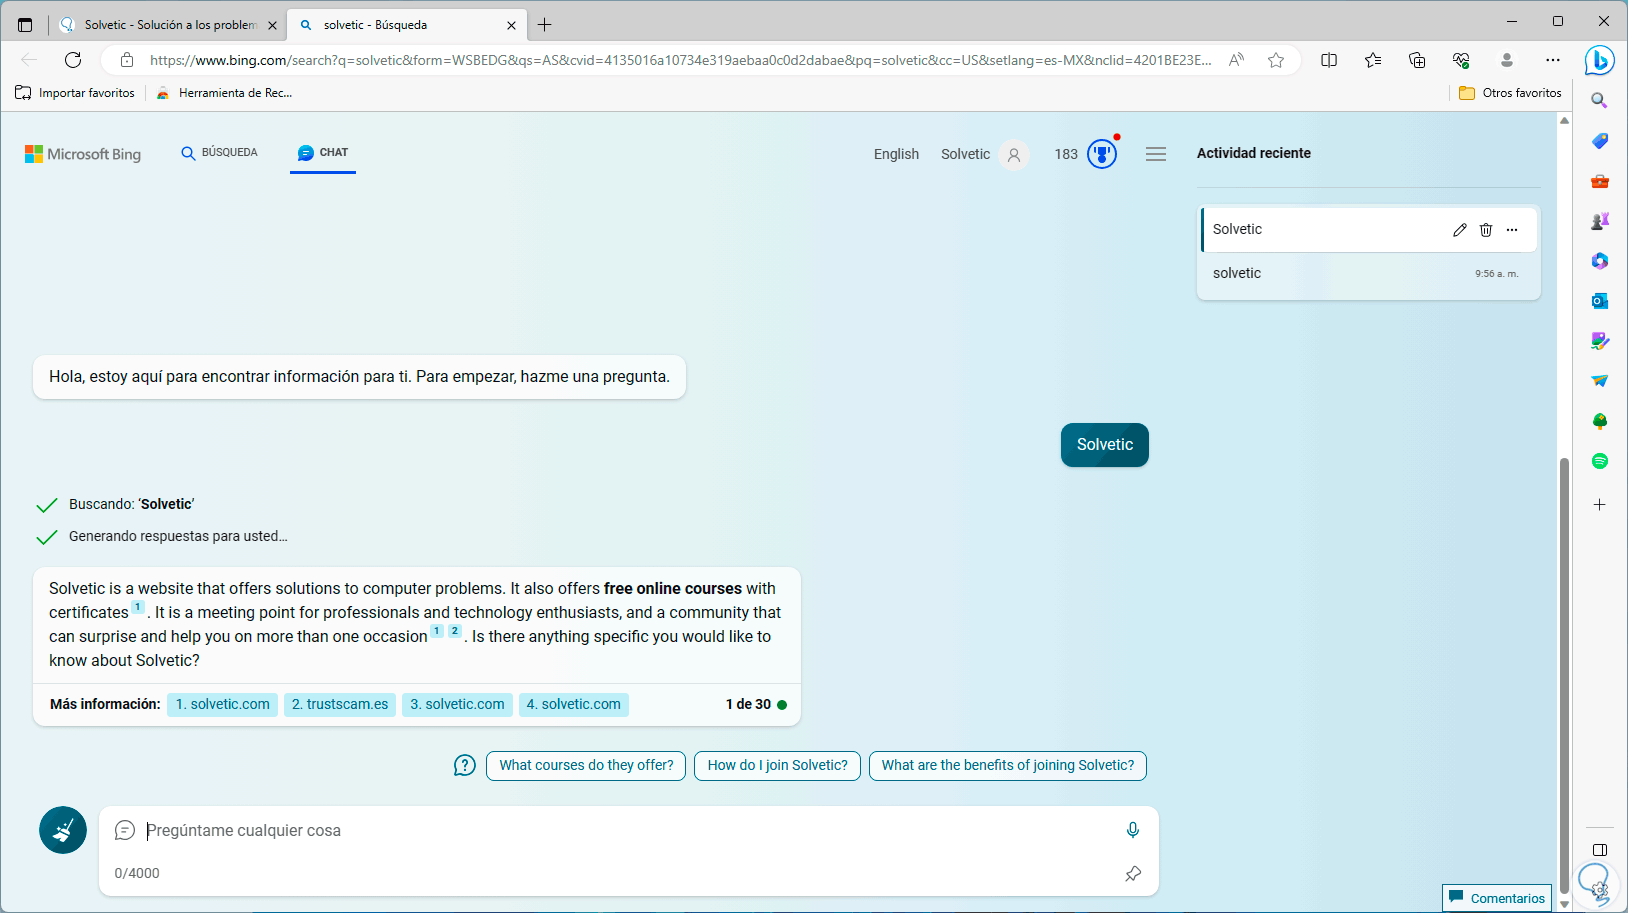The width and height of the screenshot is (1628, 913).
Task: Open more options for Solvetic recent chat
Action: 1512,230
